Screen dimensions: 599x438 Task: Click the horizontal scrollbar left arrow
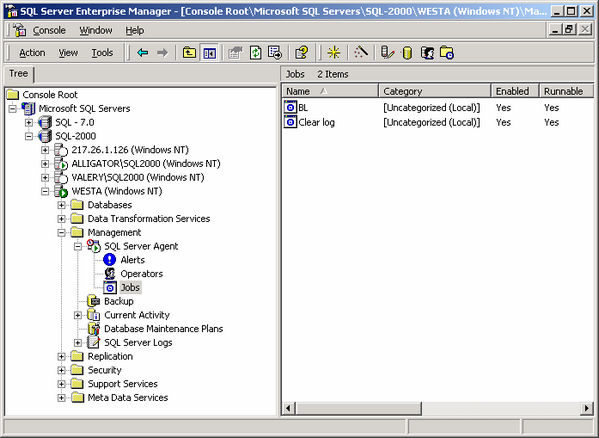click(288, 408)
